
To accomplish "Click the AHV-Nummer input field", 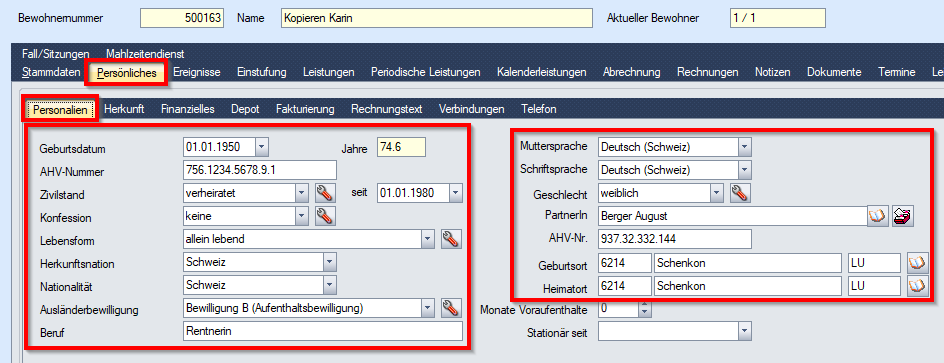I will click(x=259, y=170).
